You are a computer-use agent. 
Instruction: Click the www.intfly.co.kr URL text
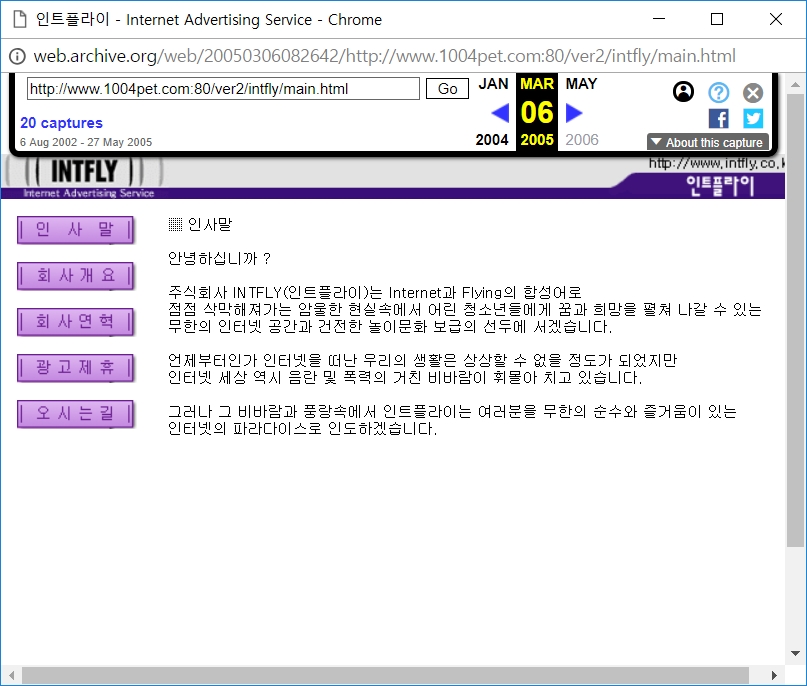click(716, 163)
